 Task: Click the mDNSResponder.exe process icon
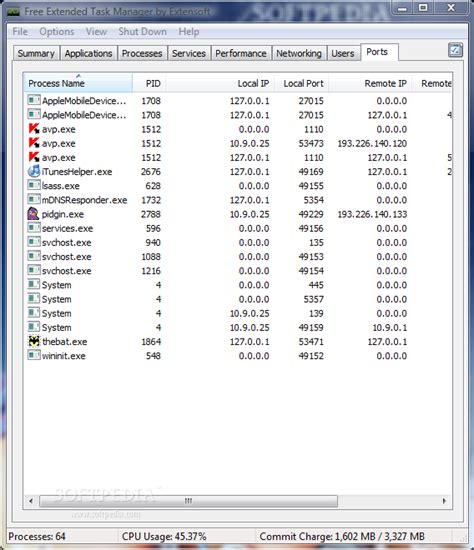point(34,199)
